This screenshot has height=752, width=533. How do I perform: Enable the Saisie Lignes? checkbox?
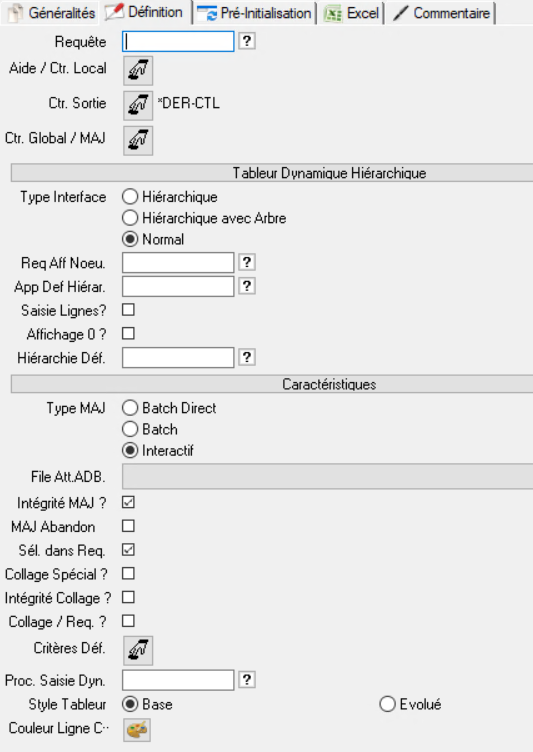pos(128,310)
